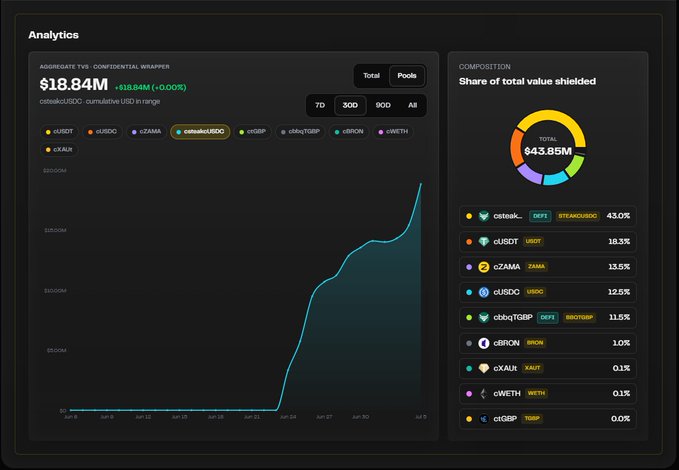Click the +$18.84M (+0.00%) change text

click(150, 88)
